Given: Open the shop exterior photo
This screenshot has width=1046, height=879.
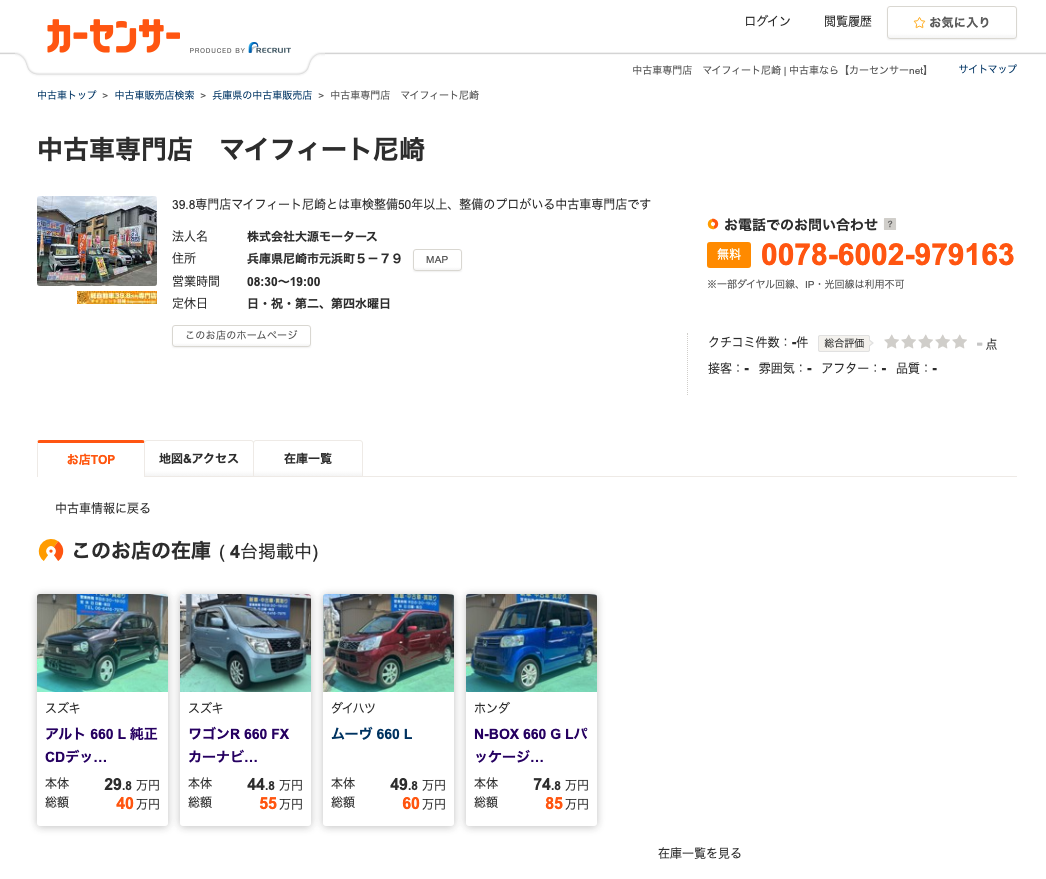Looking at the screenshot, I should click(x=97, y=241).
